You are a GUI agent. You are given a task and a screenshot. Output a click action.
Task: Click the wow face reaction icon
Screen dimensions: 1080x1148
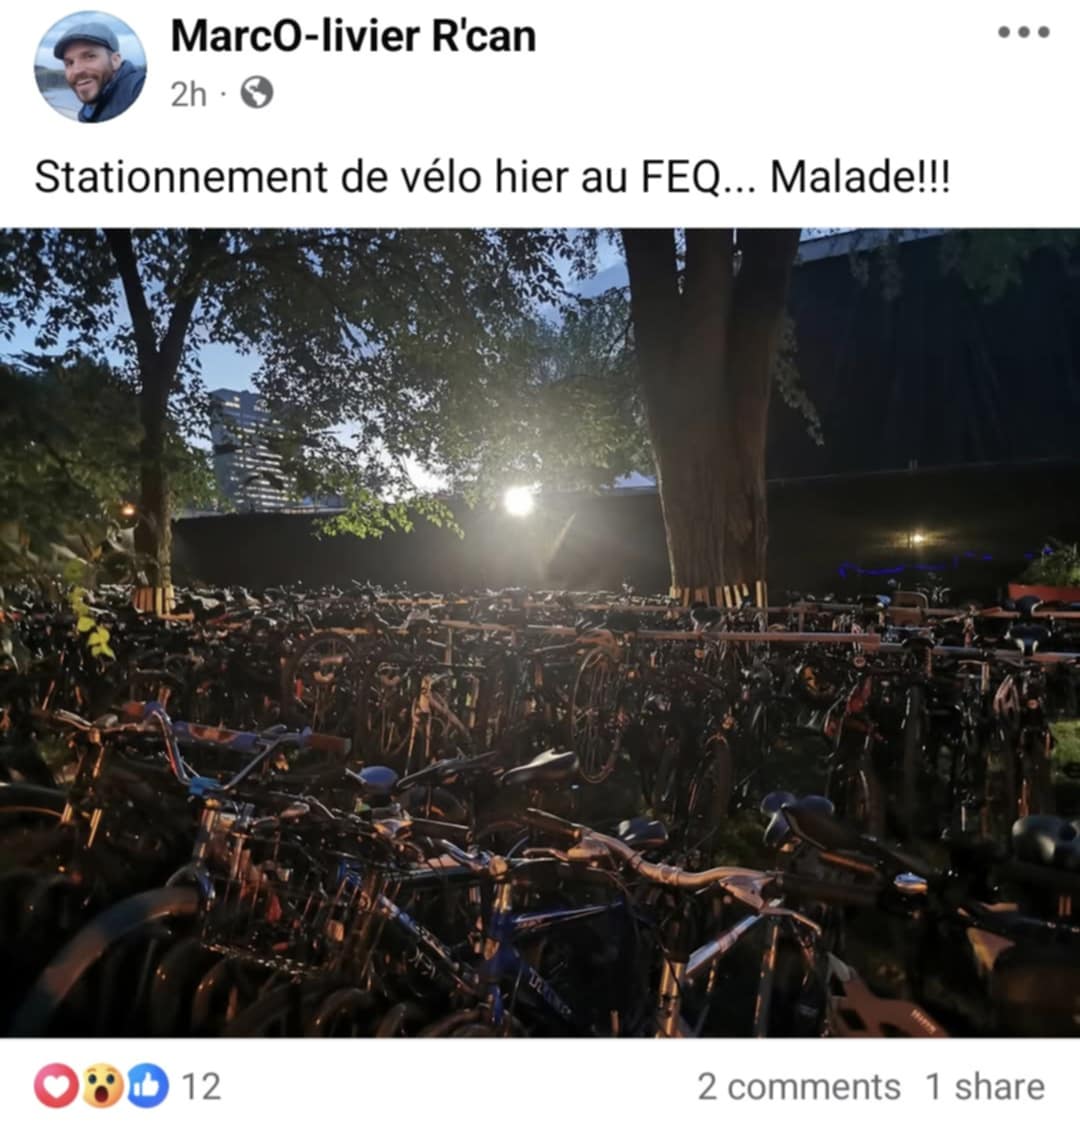pyautogui.click(x=102, y=1086)
